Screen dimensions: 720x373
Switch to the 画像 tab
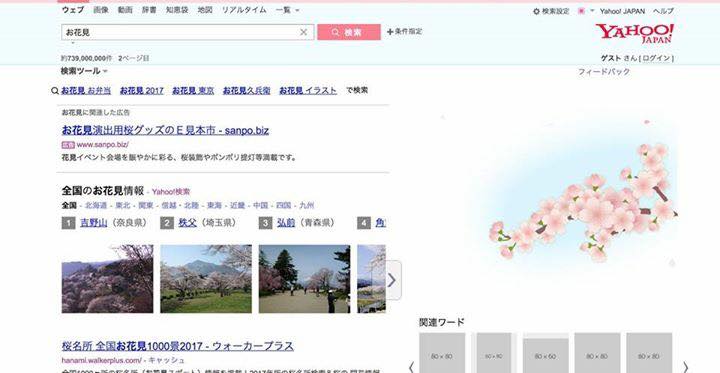101,10
